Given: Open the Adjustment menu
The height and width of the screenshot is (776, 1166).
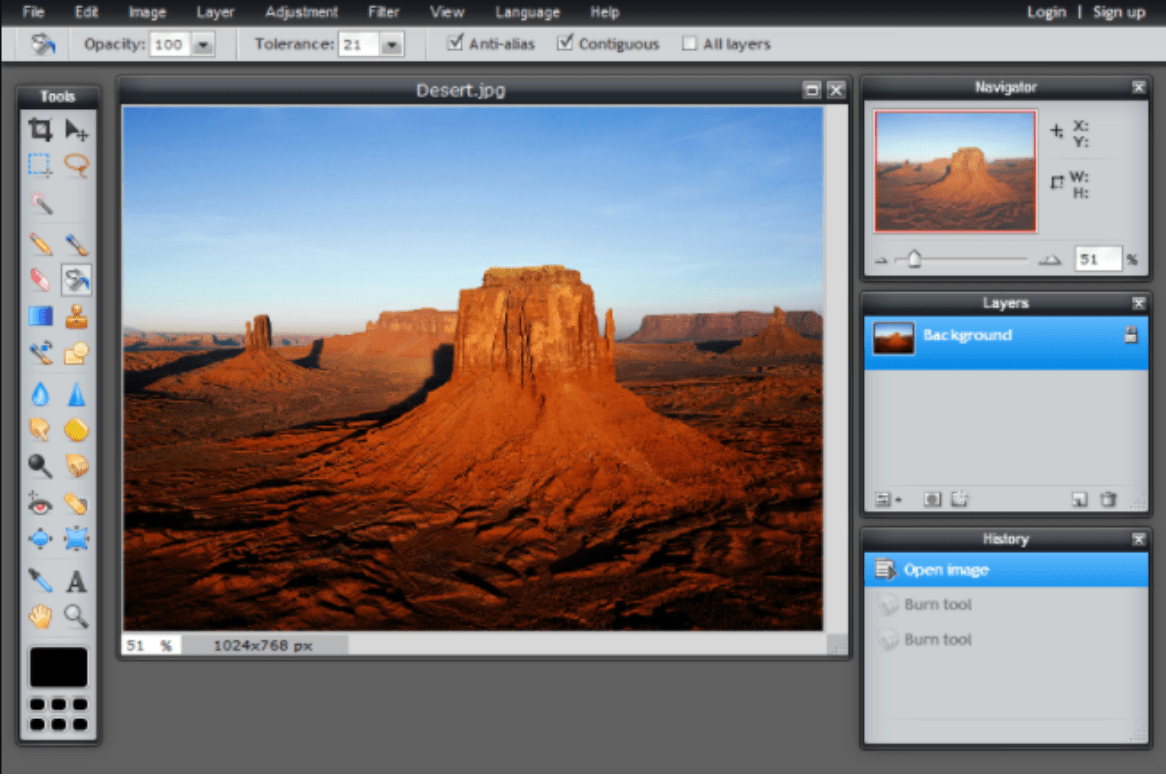Looking at the screenshot, I should point(301,12).
